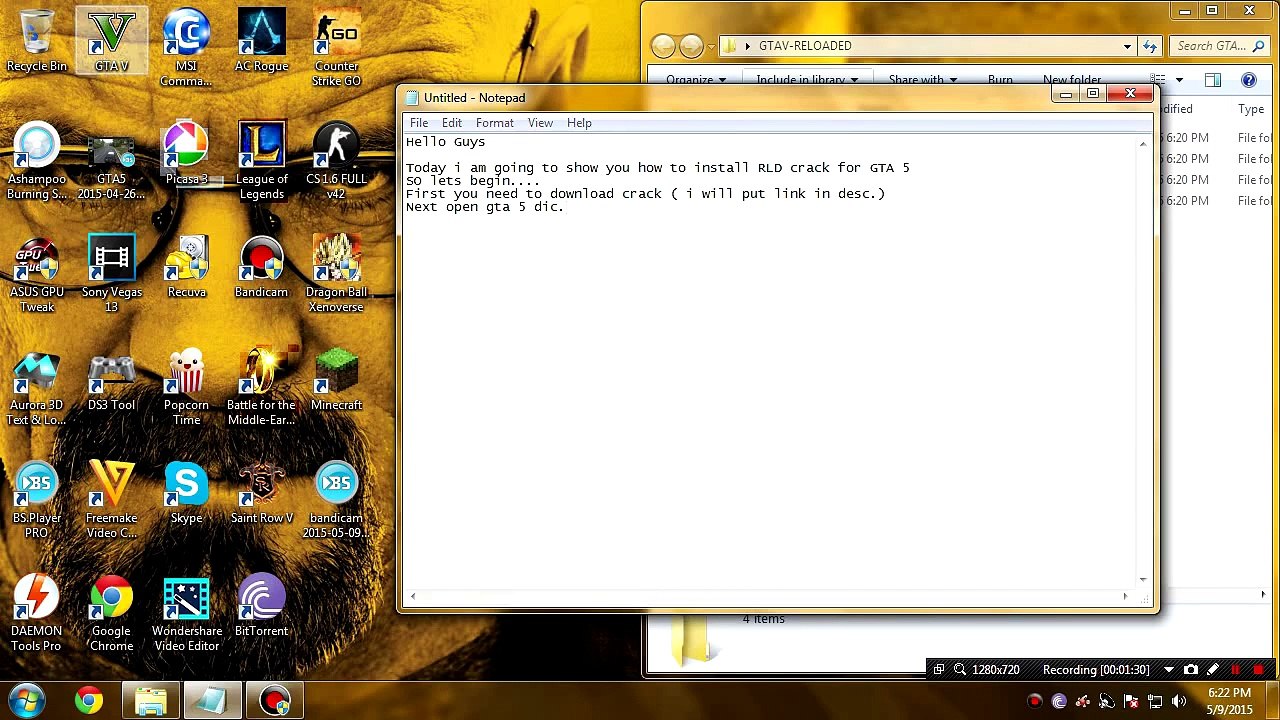Select the BS.Player PRO shortcut
Screen dimensions: 1280x720
click(x=37, y=500)
